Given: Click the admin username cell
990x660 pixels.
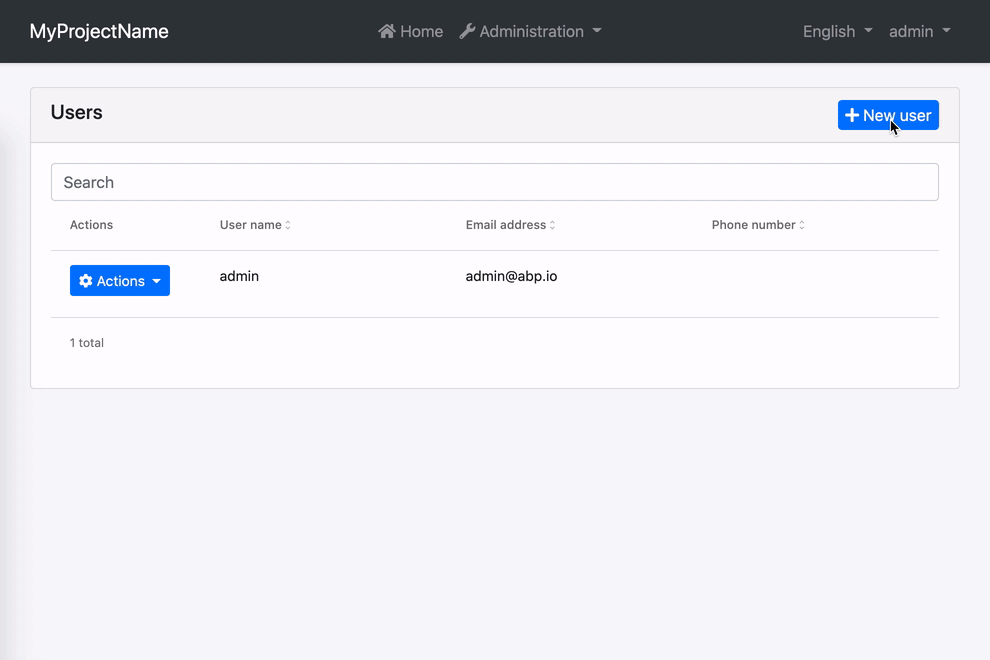Looking at the screenshot, I should pos(239,276).
